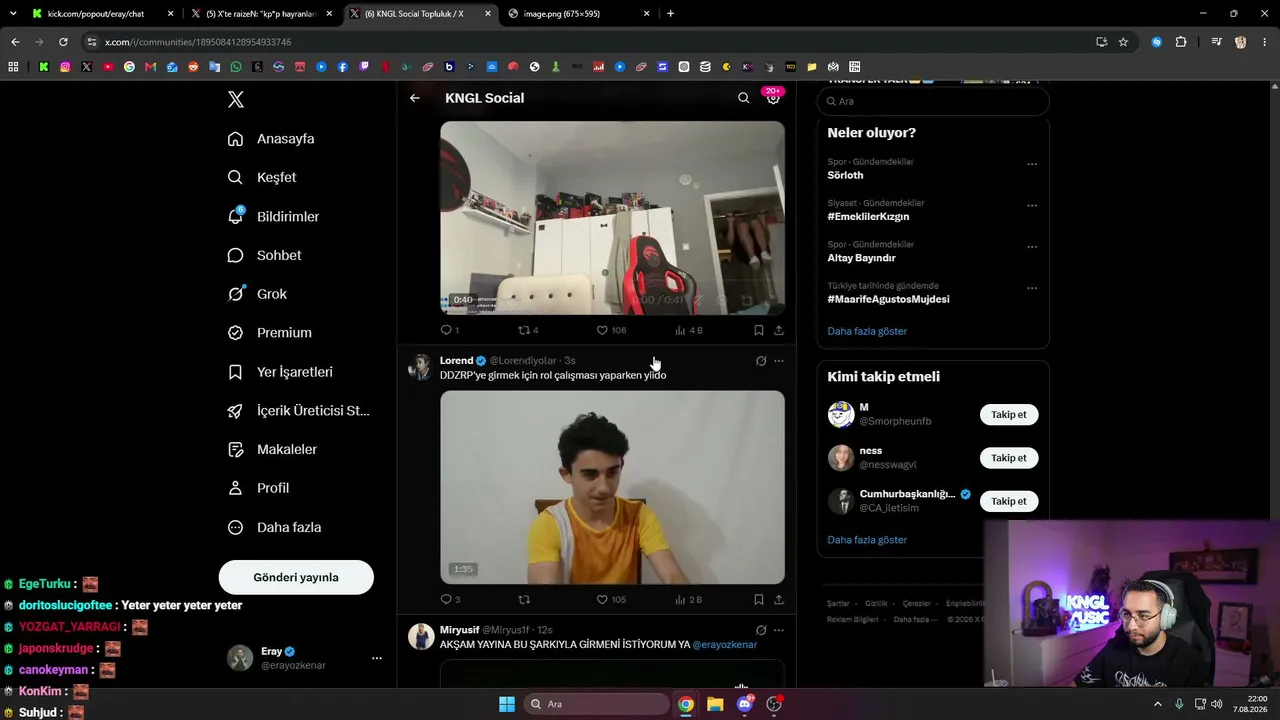
Task: Show more follow suggestions
Action: (867, 540)
